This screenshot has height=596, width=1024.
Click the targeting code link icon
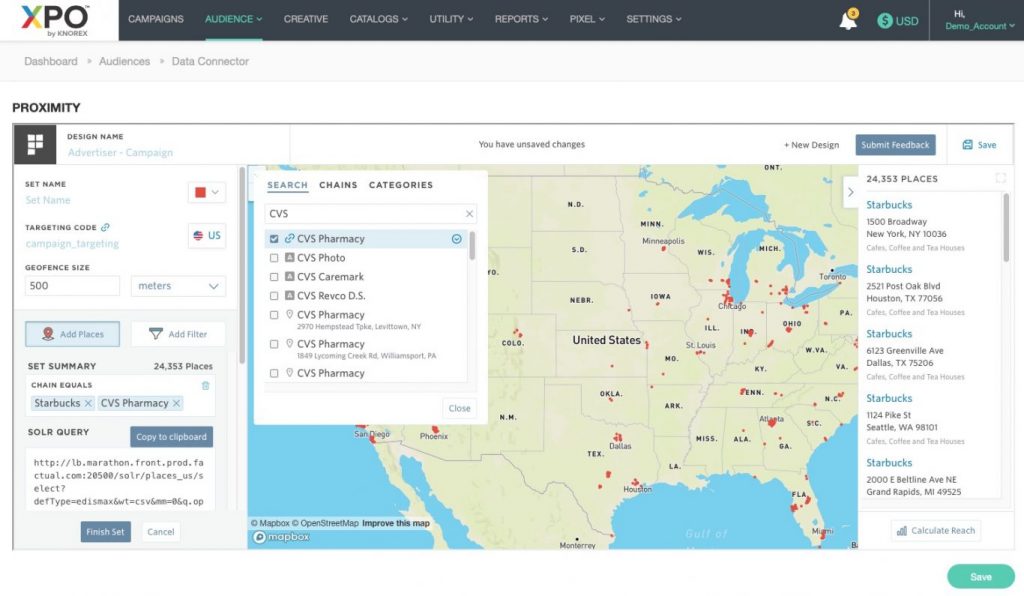pyautogui.click(x=105, y=227)
